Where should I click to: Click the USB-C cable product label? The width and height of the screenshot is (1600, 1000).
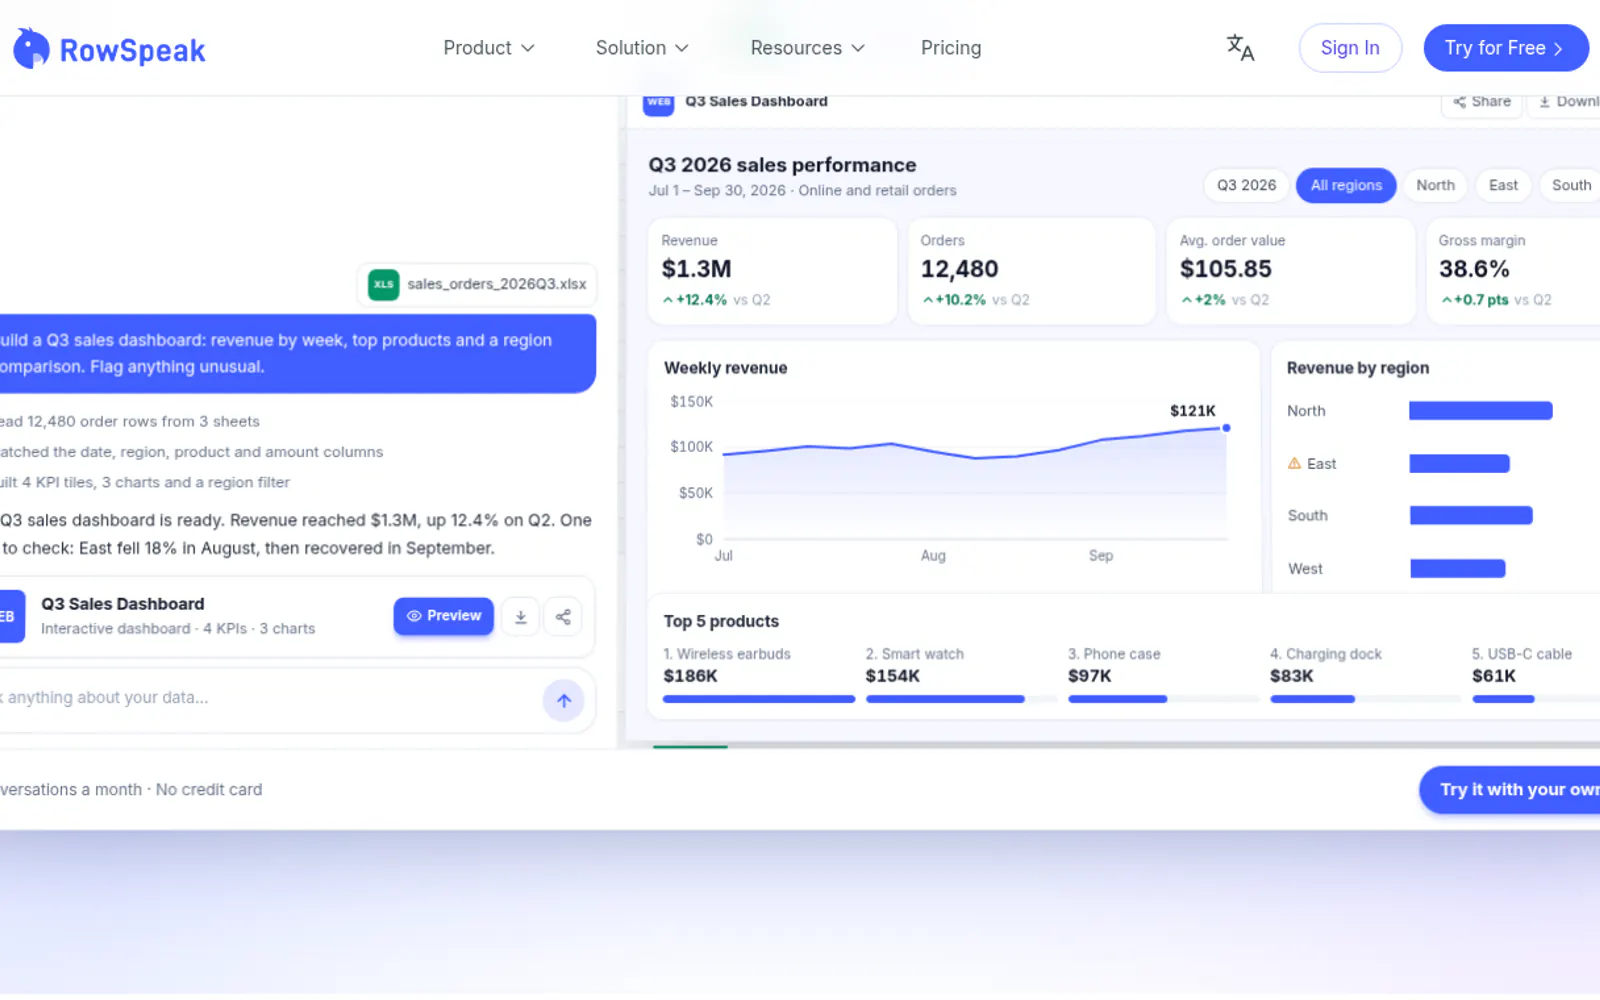[x=1521, y=654]
